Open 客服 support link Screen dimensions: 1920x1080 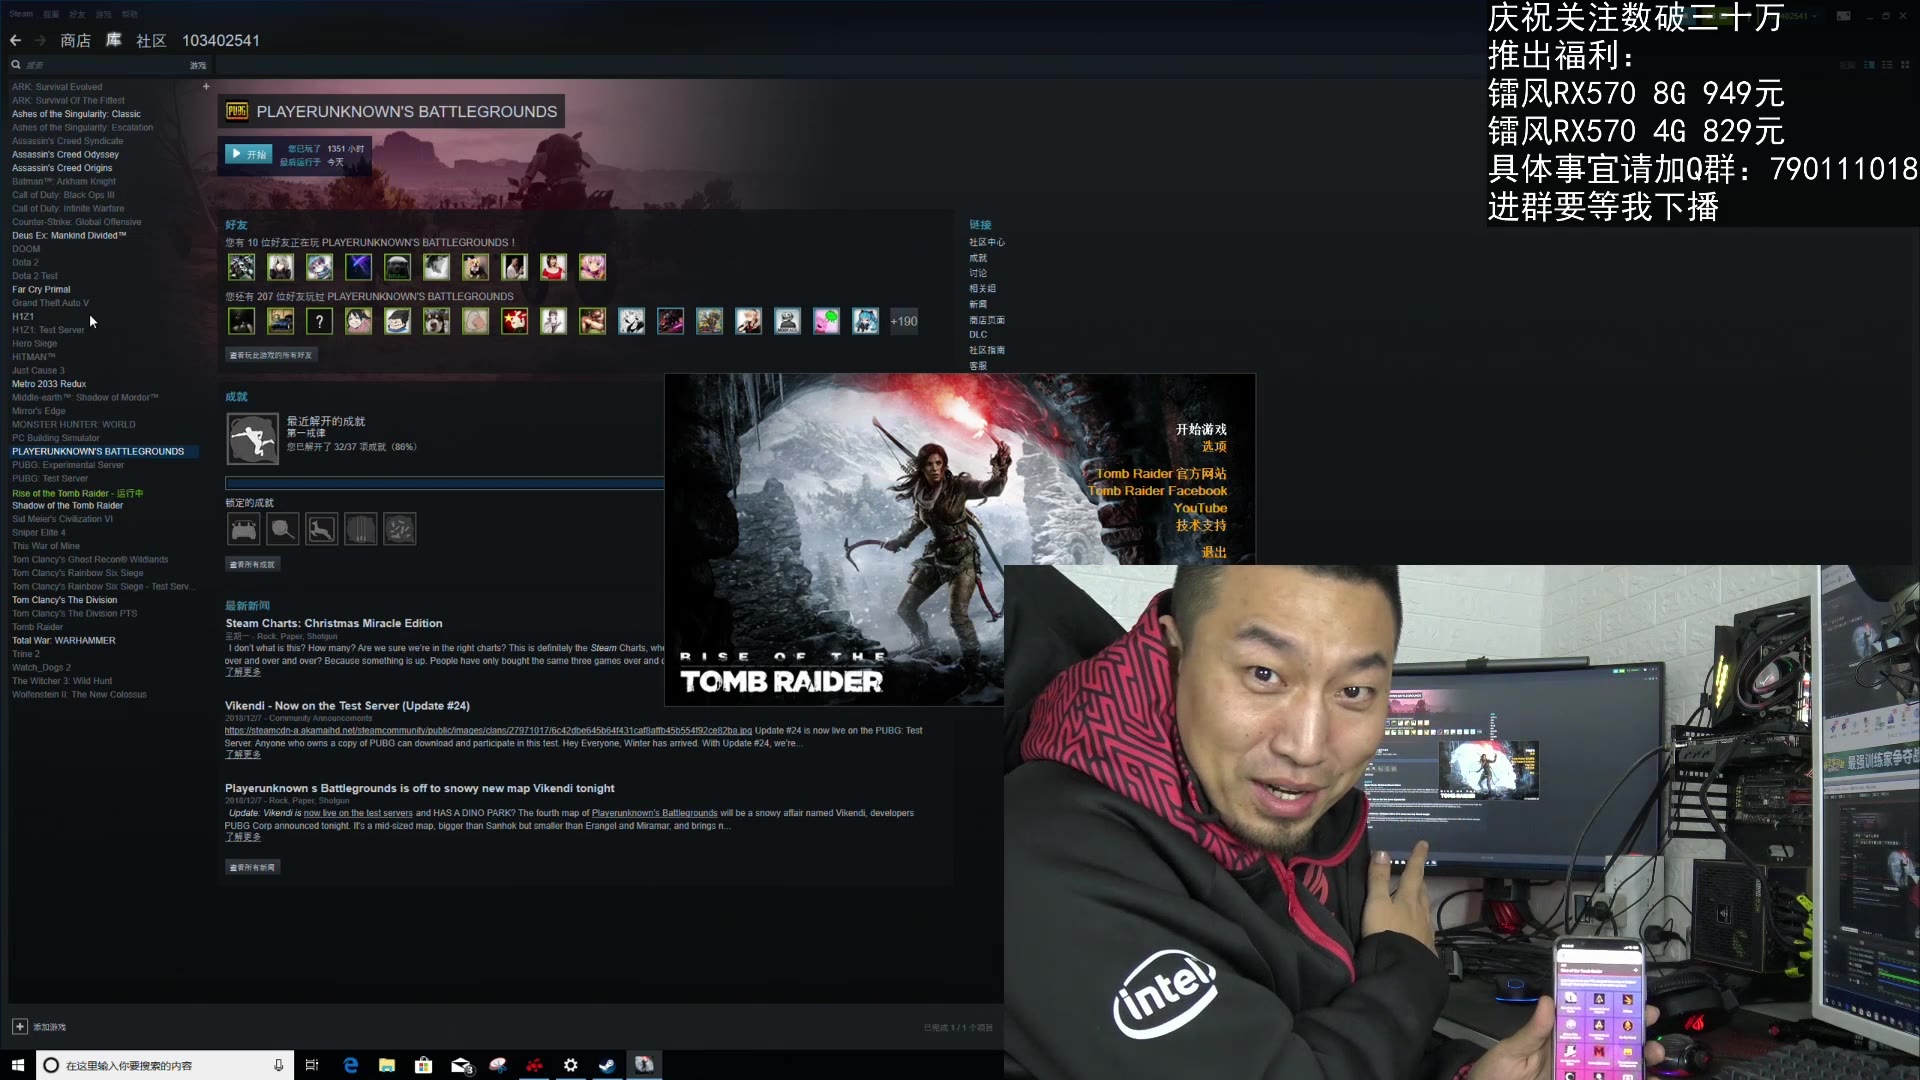(x=978, y=366)
